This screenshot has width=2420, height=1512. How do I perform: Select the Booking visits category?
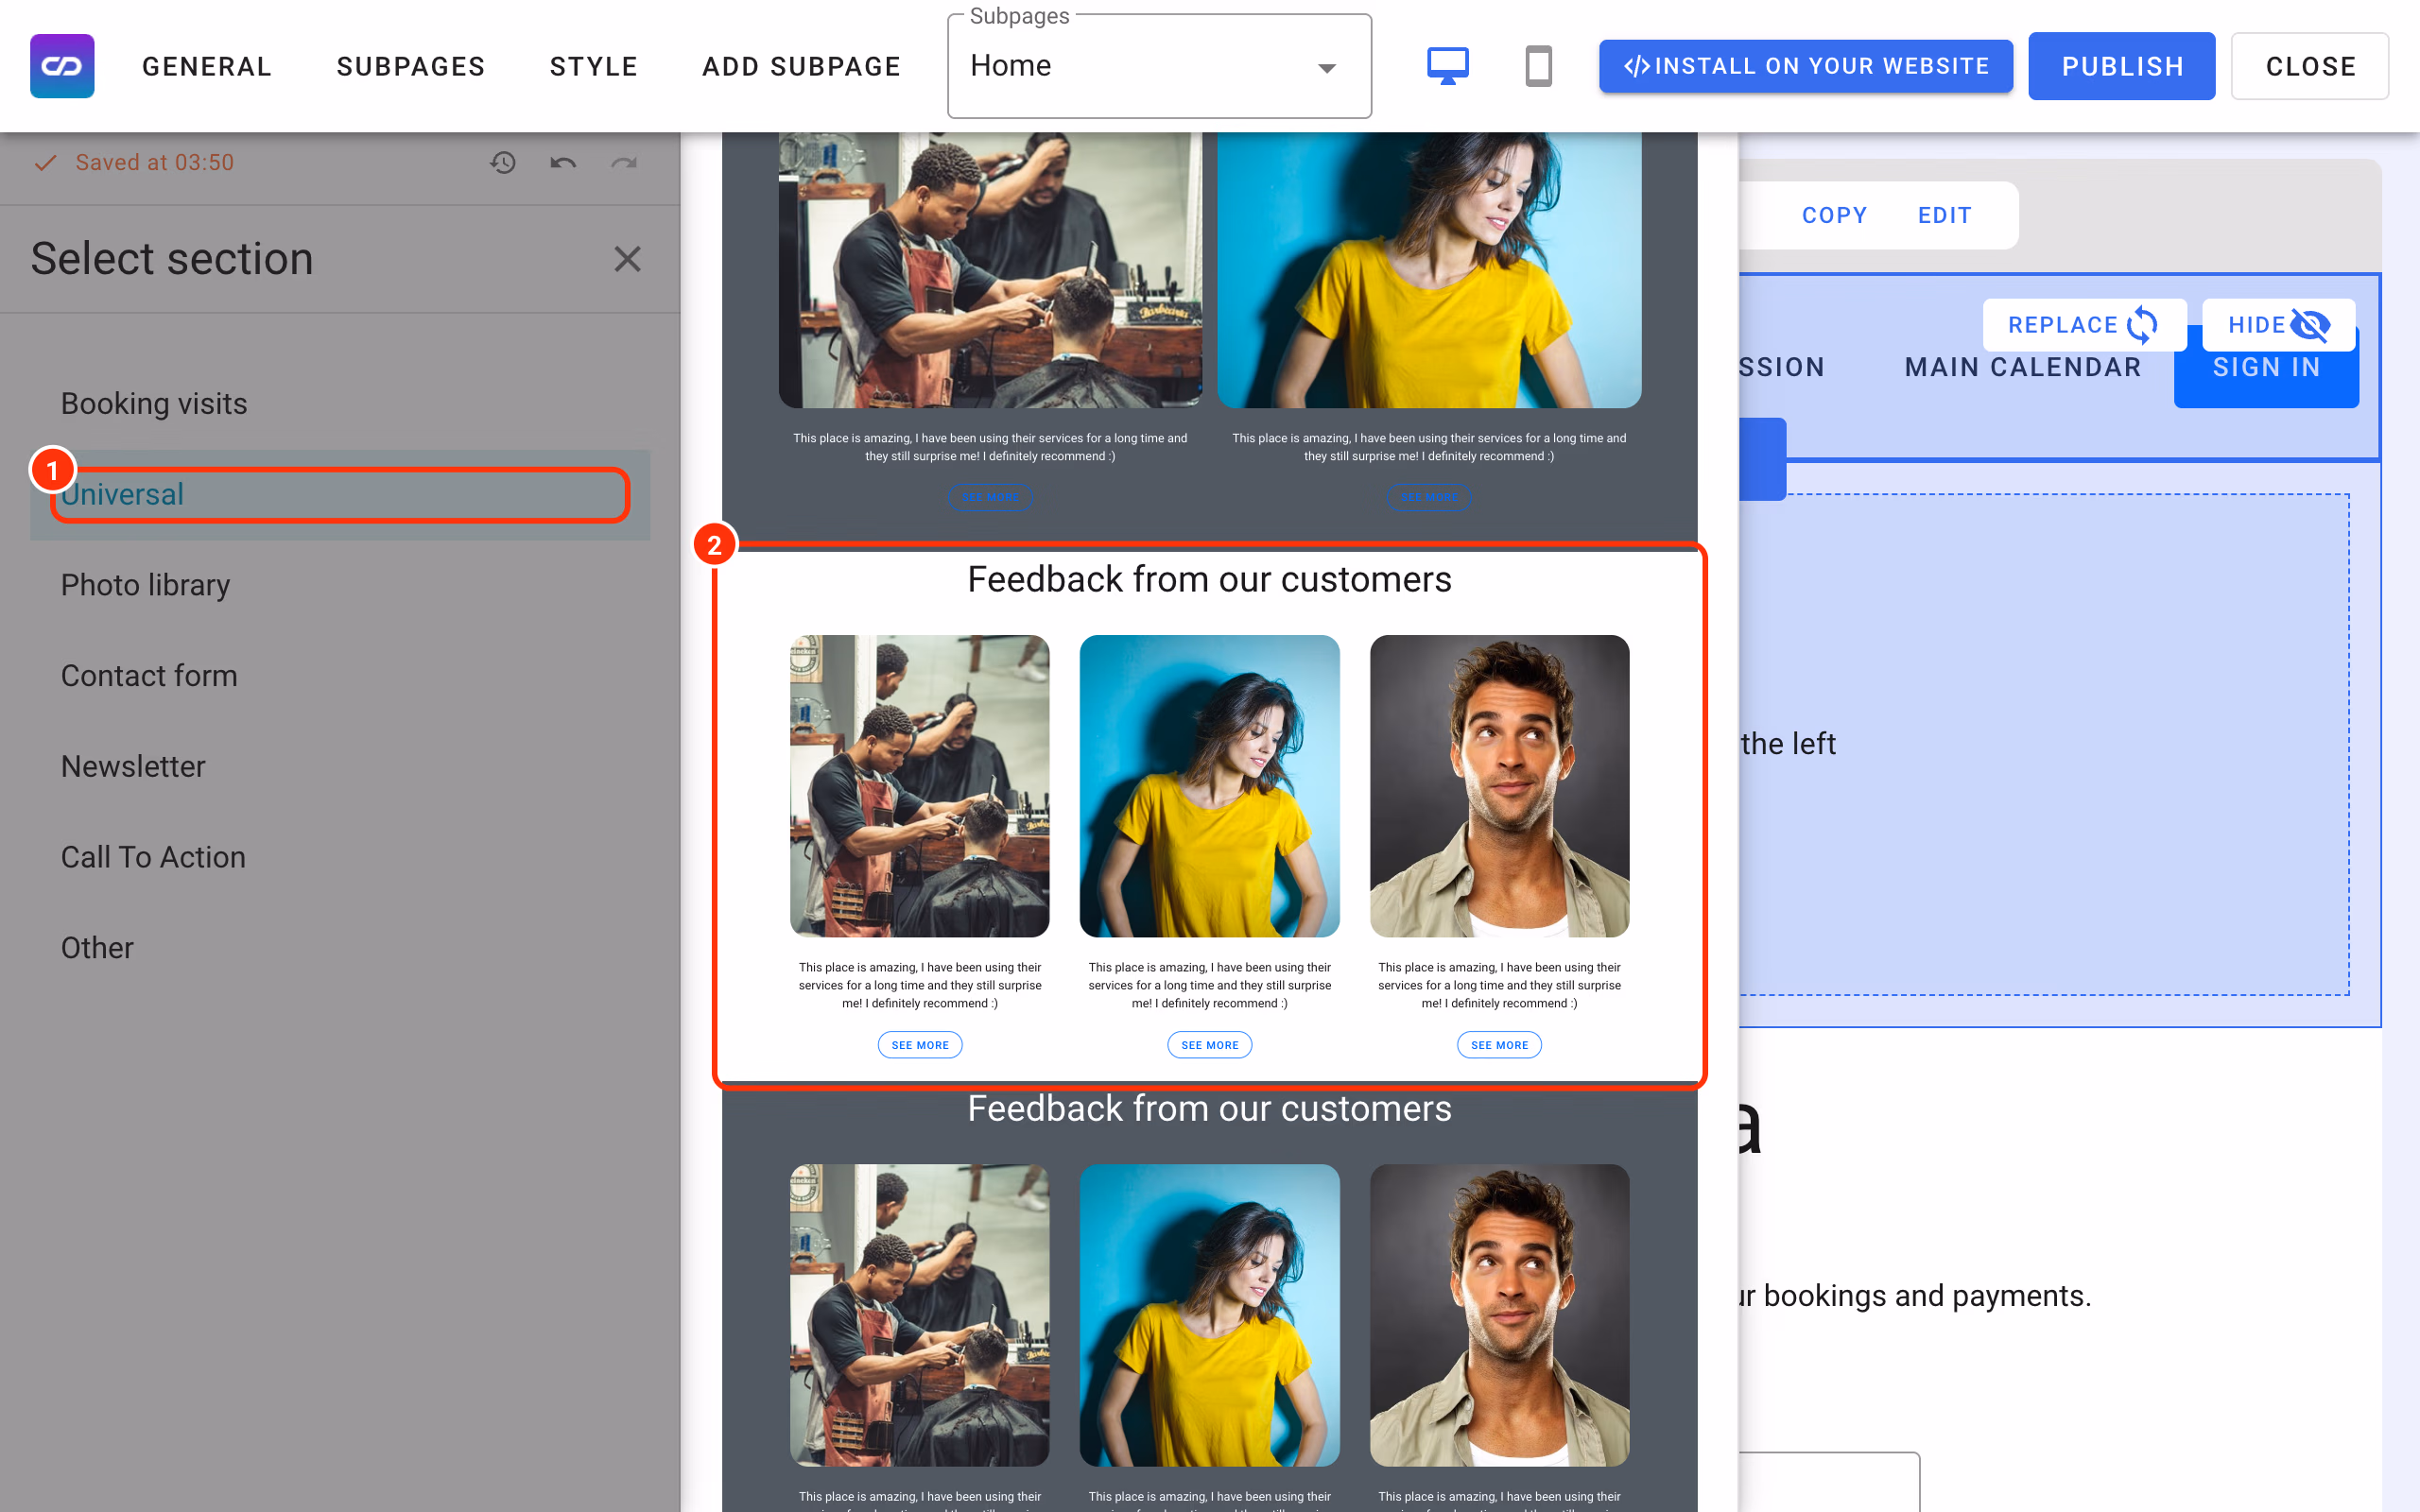click(340, 404)
